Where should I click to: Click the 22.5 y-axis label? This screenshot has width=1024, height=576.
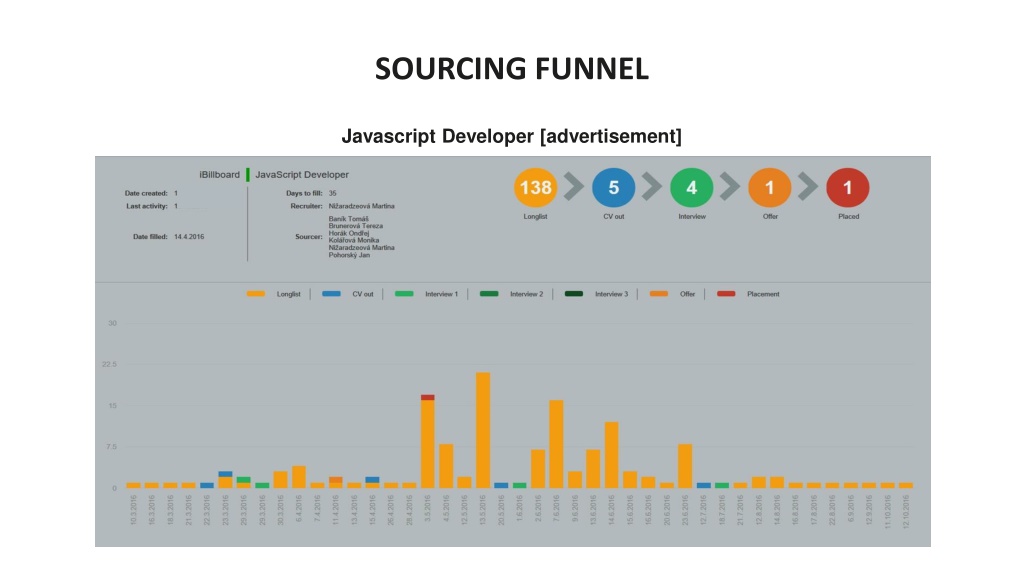click(x=109, y=364)
